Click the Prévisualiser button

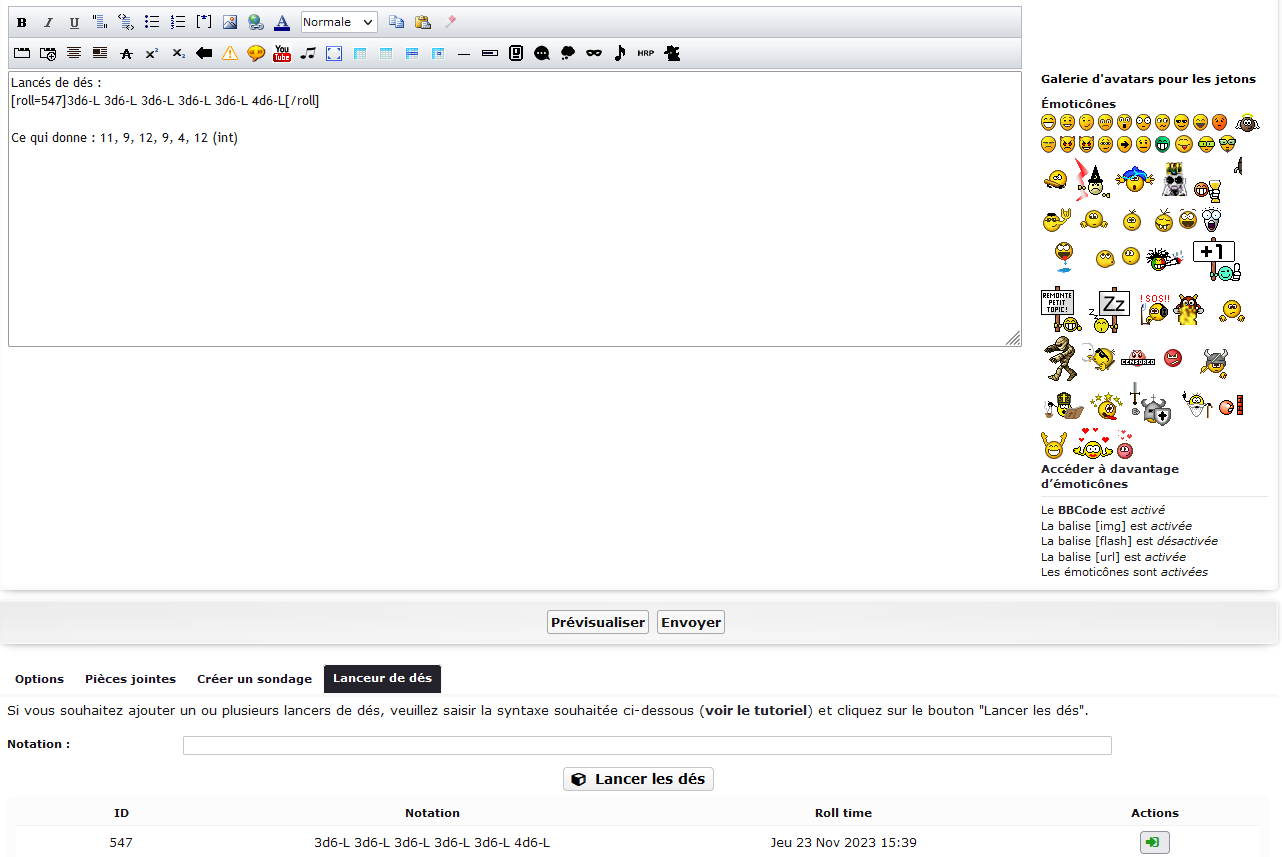click(x=598, y=622)
